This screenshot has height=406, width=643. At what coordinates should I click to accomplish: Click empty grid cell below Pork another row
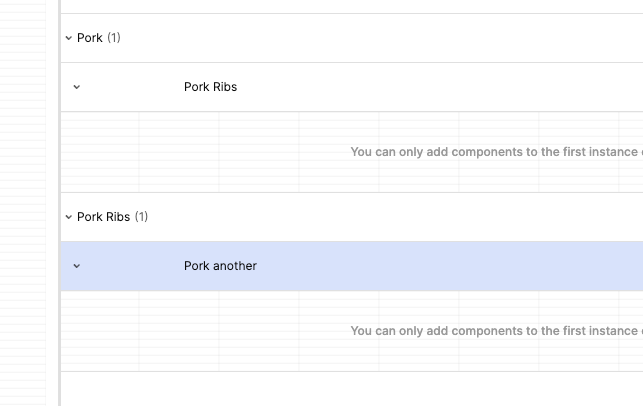point(180,331)
